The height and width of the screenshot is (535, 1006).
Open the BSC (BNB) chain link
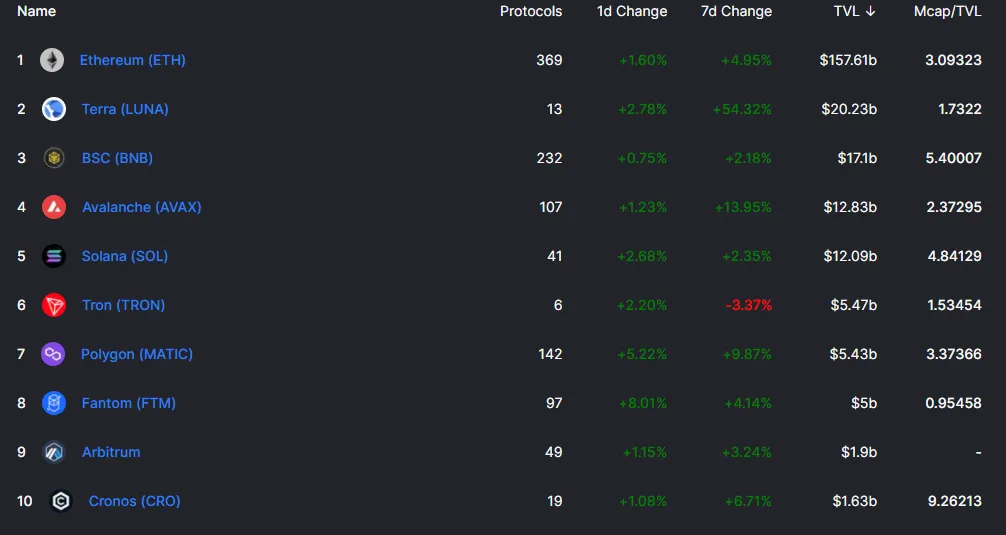pos(117,158)
